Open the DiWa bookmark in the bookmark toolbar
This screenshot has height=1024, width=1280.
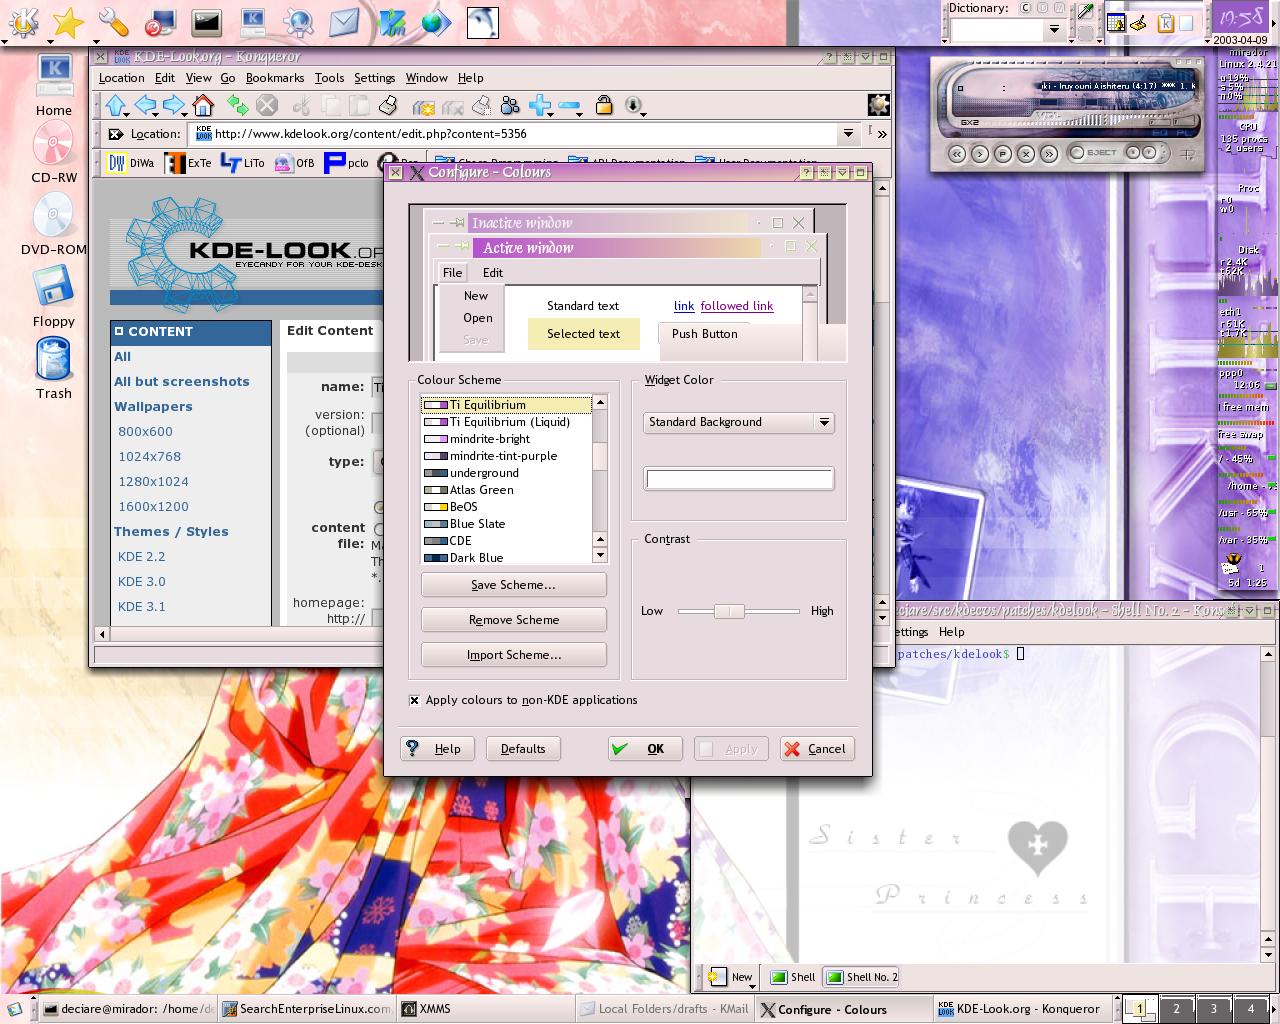click(131, 163)
